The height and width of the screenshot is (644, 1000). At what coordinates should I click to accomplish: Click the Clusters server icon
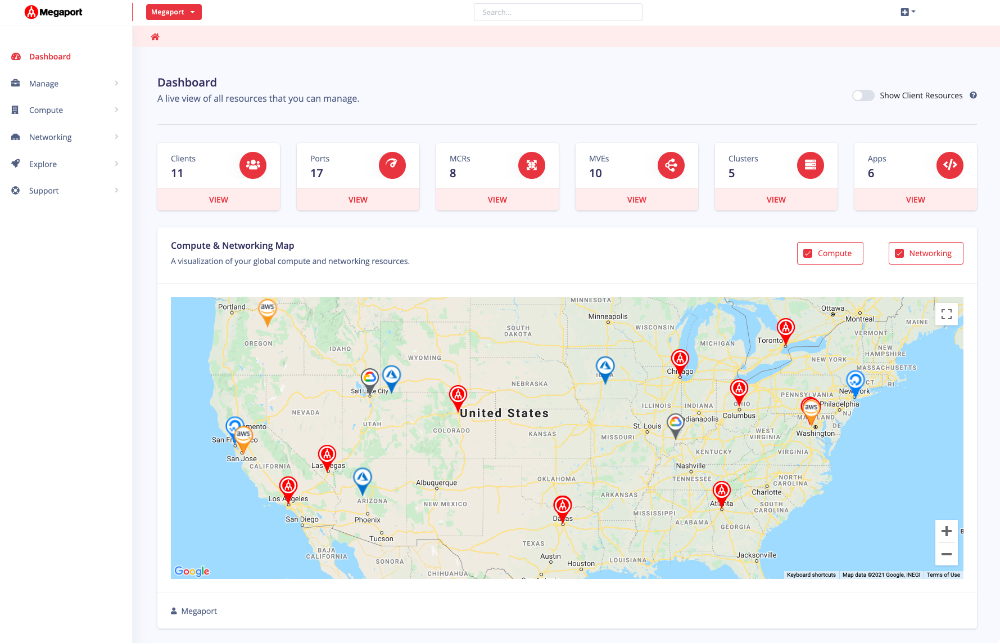[811, 165]
